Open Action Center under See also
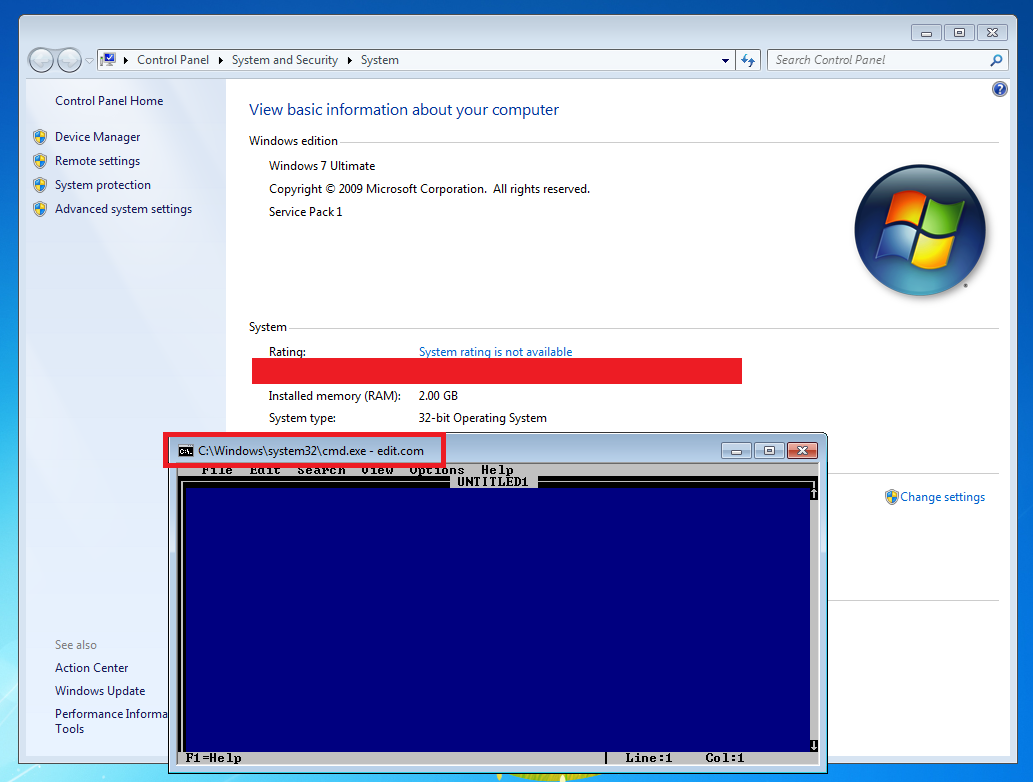The height and width of the screenshot is (782, 1033). pos(92,668)
